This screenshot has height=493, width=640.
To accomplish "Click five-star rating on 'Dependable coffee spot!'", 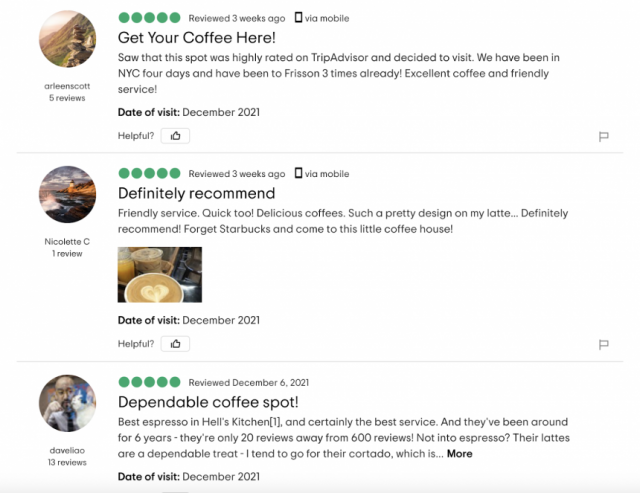I will (x=149, y=382).
